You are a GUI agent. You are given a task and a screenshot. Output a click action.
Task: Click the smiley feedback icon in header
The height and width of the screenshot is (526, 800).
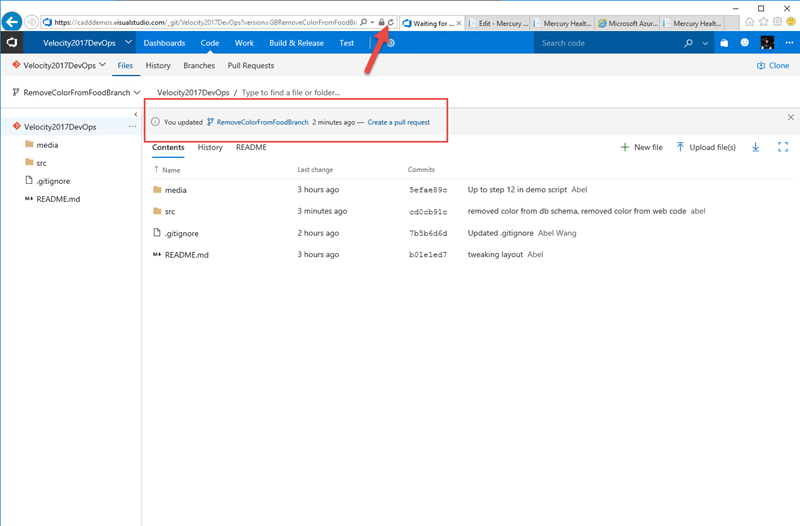click(x=745, y=43)
